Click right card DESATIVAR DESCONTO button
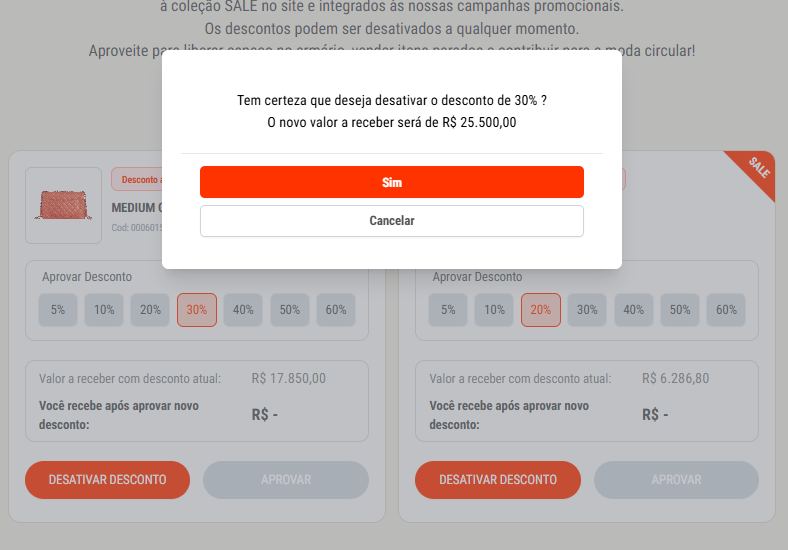The height and width of the screenshot is (550, 788). [498, 480]
